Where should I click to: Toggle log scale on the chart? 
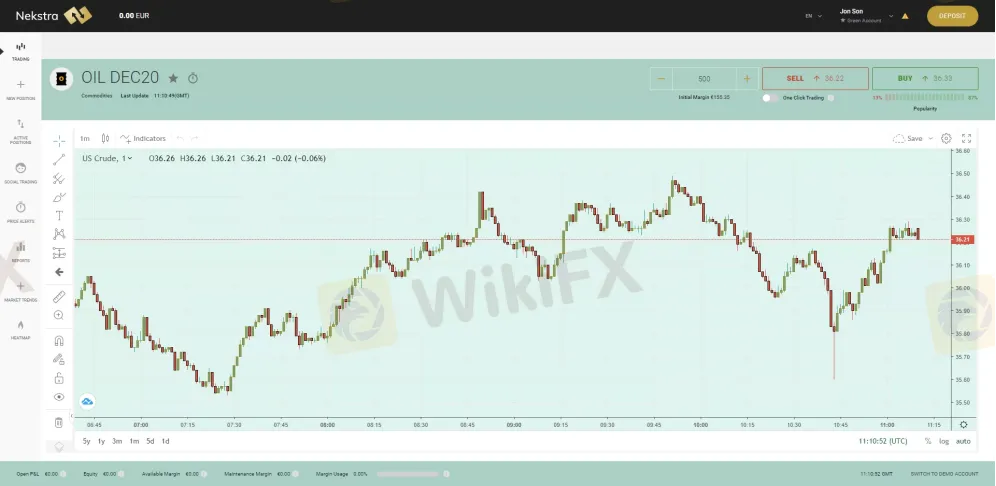point(944,441)
